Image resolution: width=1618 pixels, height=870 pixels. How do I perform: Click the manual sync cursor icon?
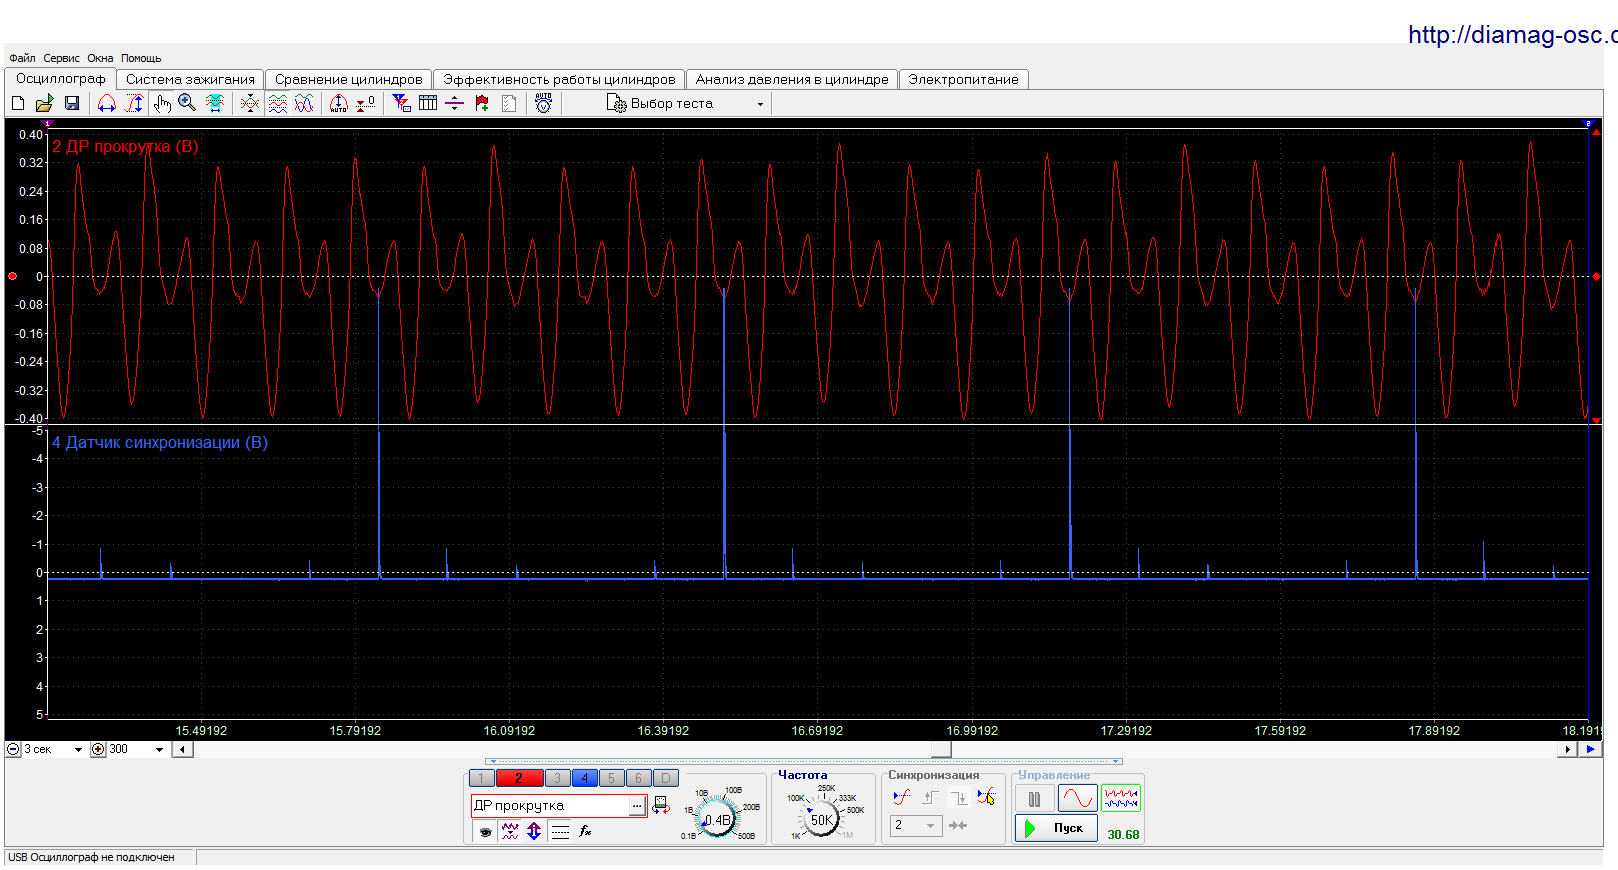(987, 797)
